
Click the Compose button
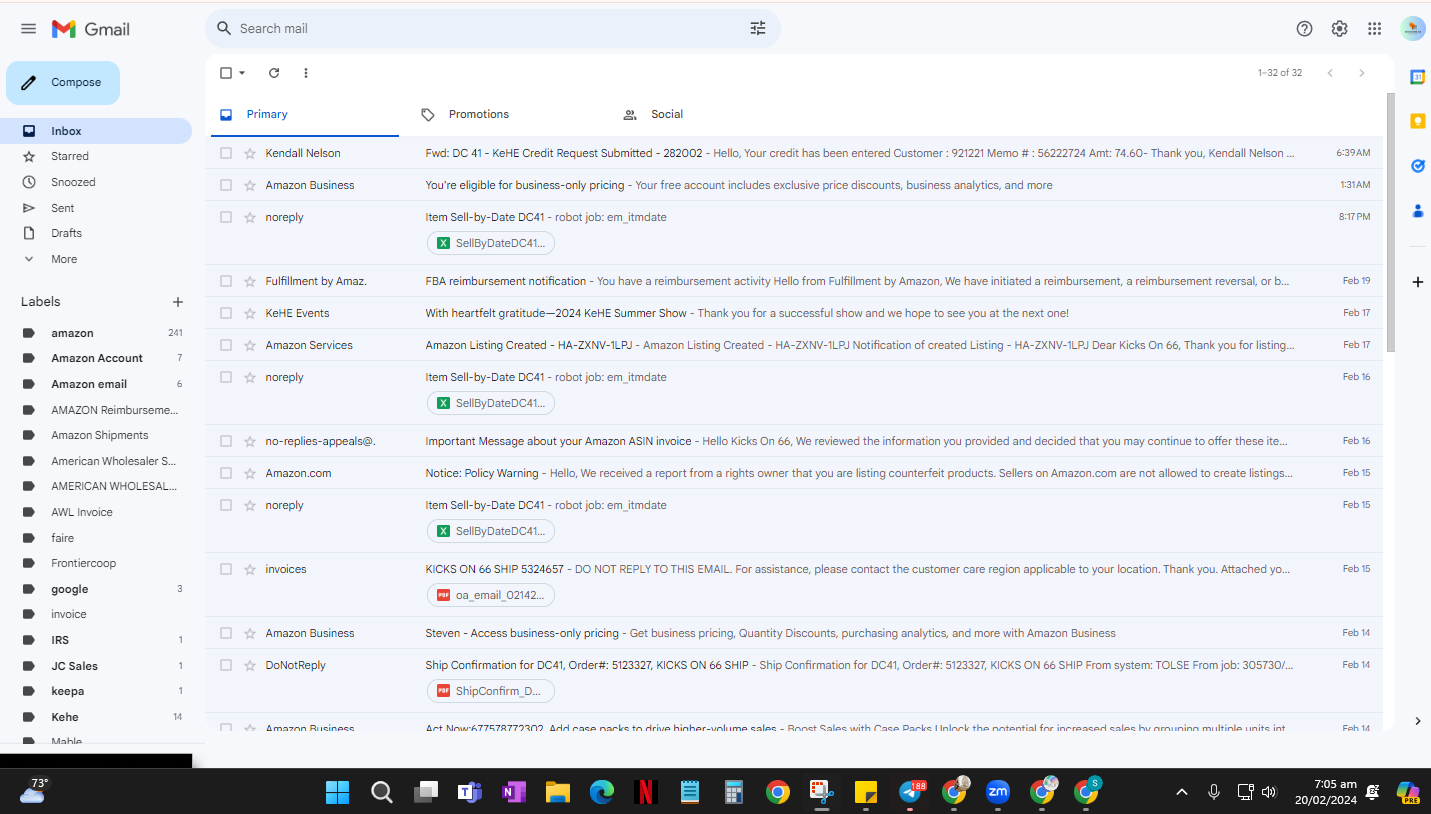pyautogui.click(x=63, y=83)
